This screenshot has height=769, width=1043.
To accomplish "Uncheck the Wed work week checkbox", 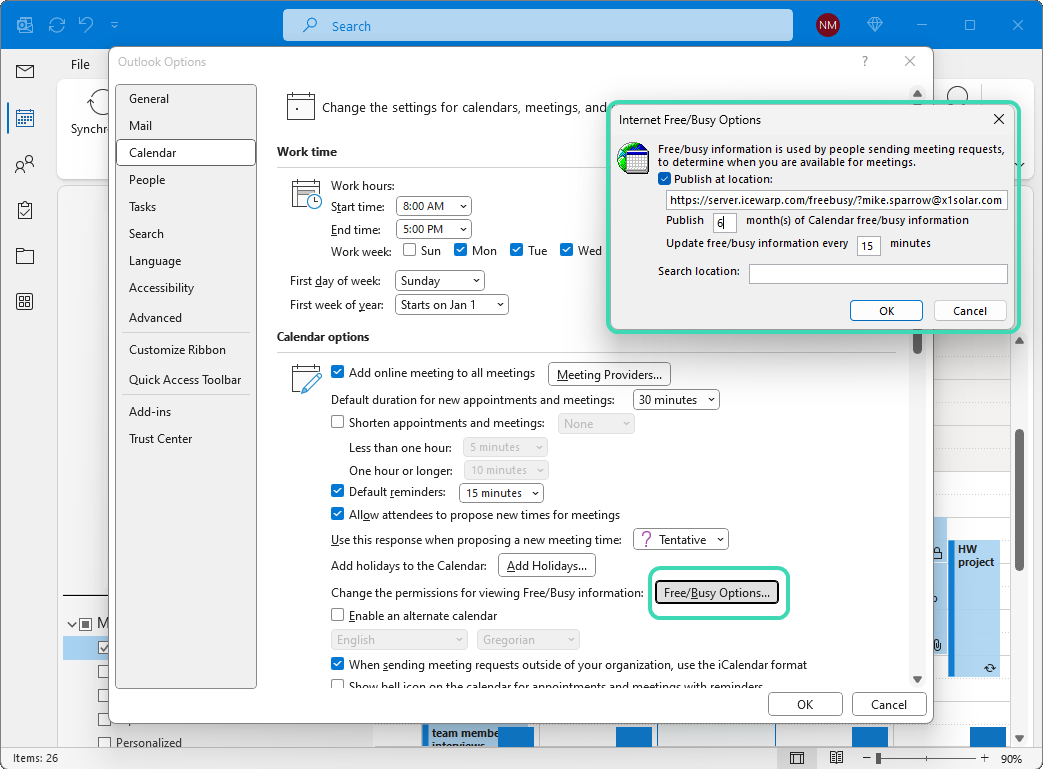I will [x=566, y=250].
